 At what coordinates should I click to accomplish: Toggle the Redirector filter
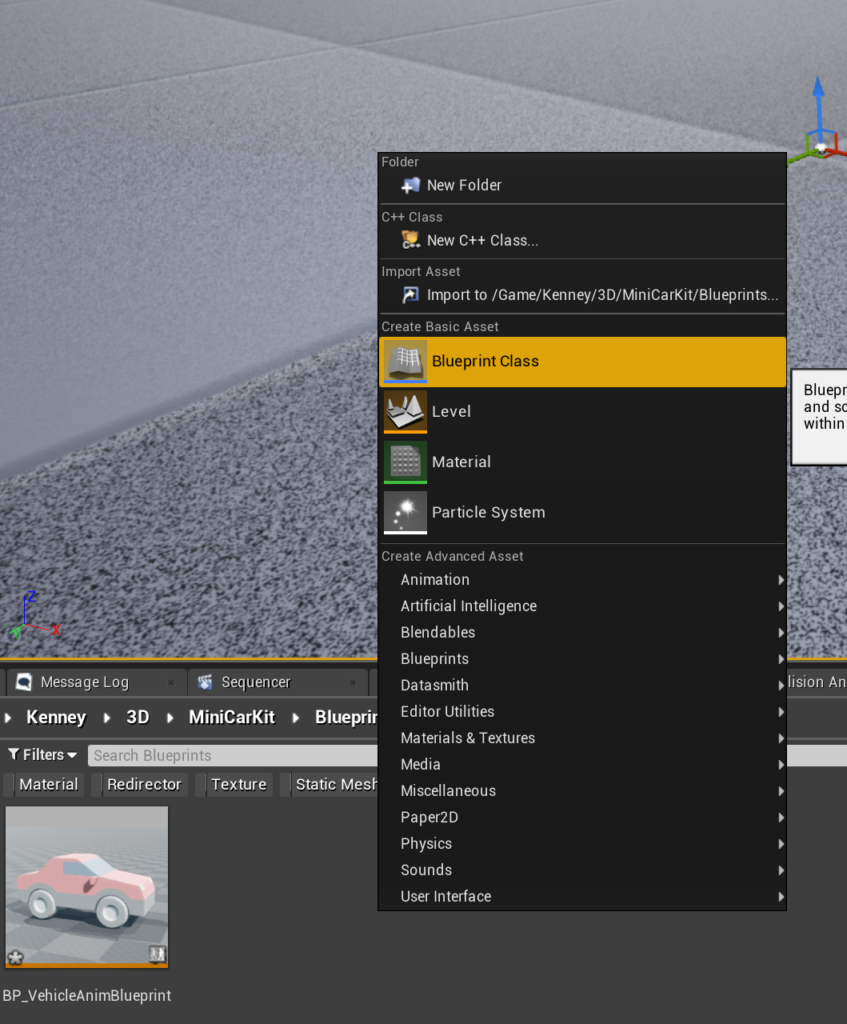tap(144, 784)
